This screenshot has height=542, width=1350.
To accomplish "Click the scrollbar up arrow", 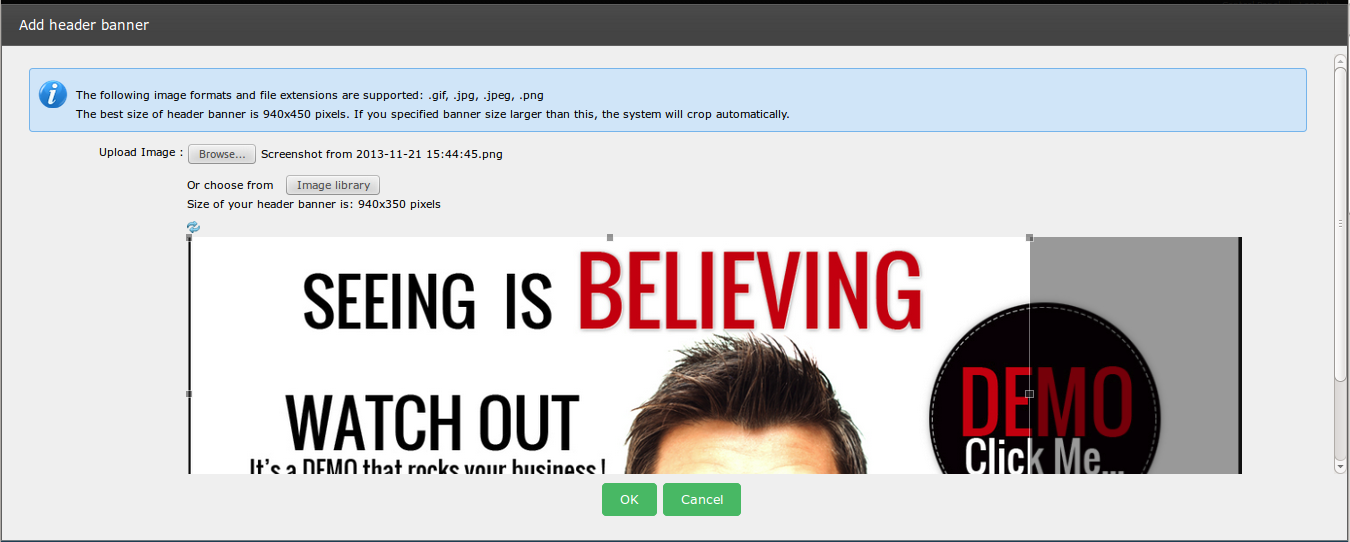I will point(1340,62).
